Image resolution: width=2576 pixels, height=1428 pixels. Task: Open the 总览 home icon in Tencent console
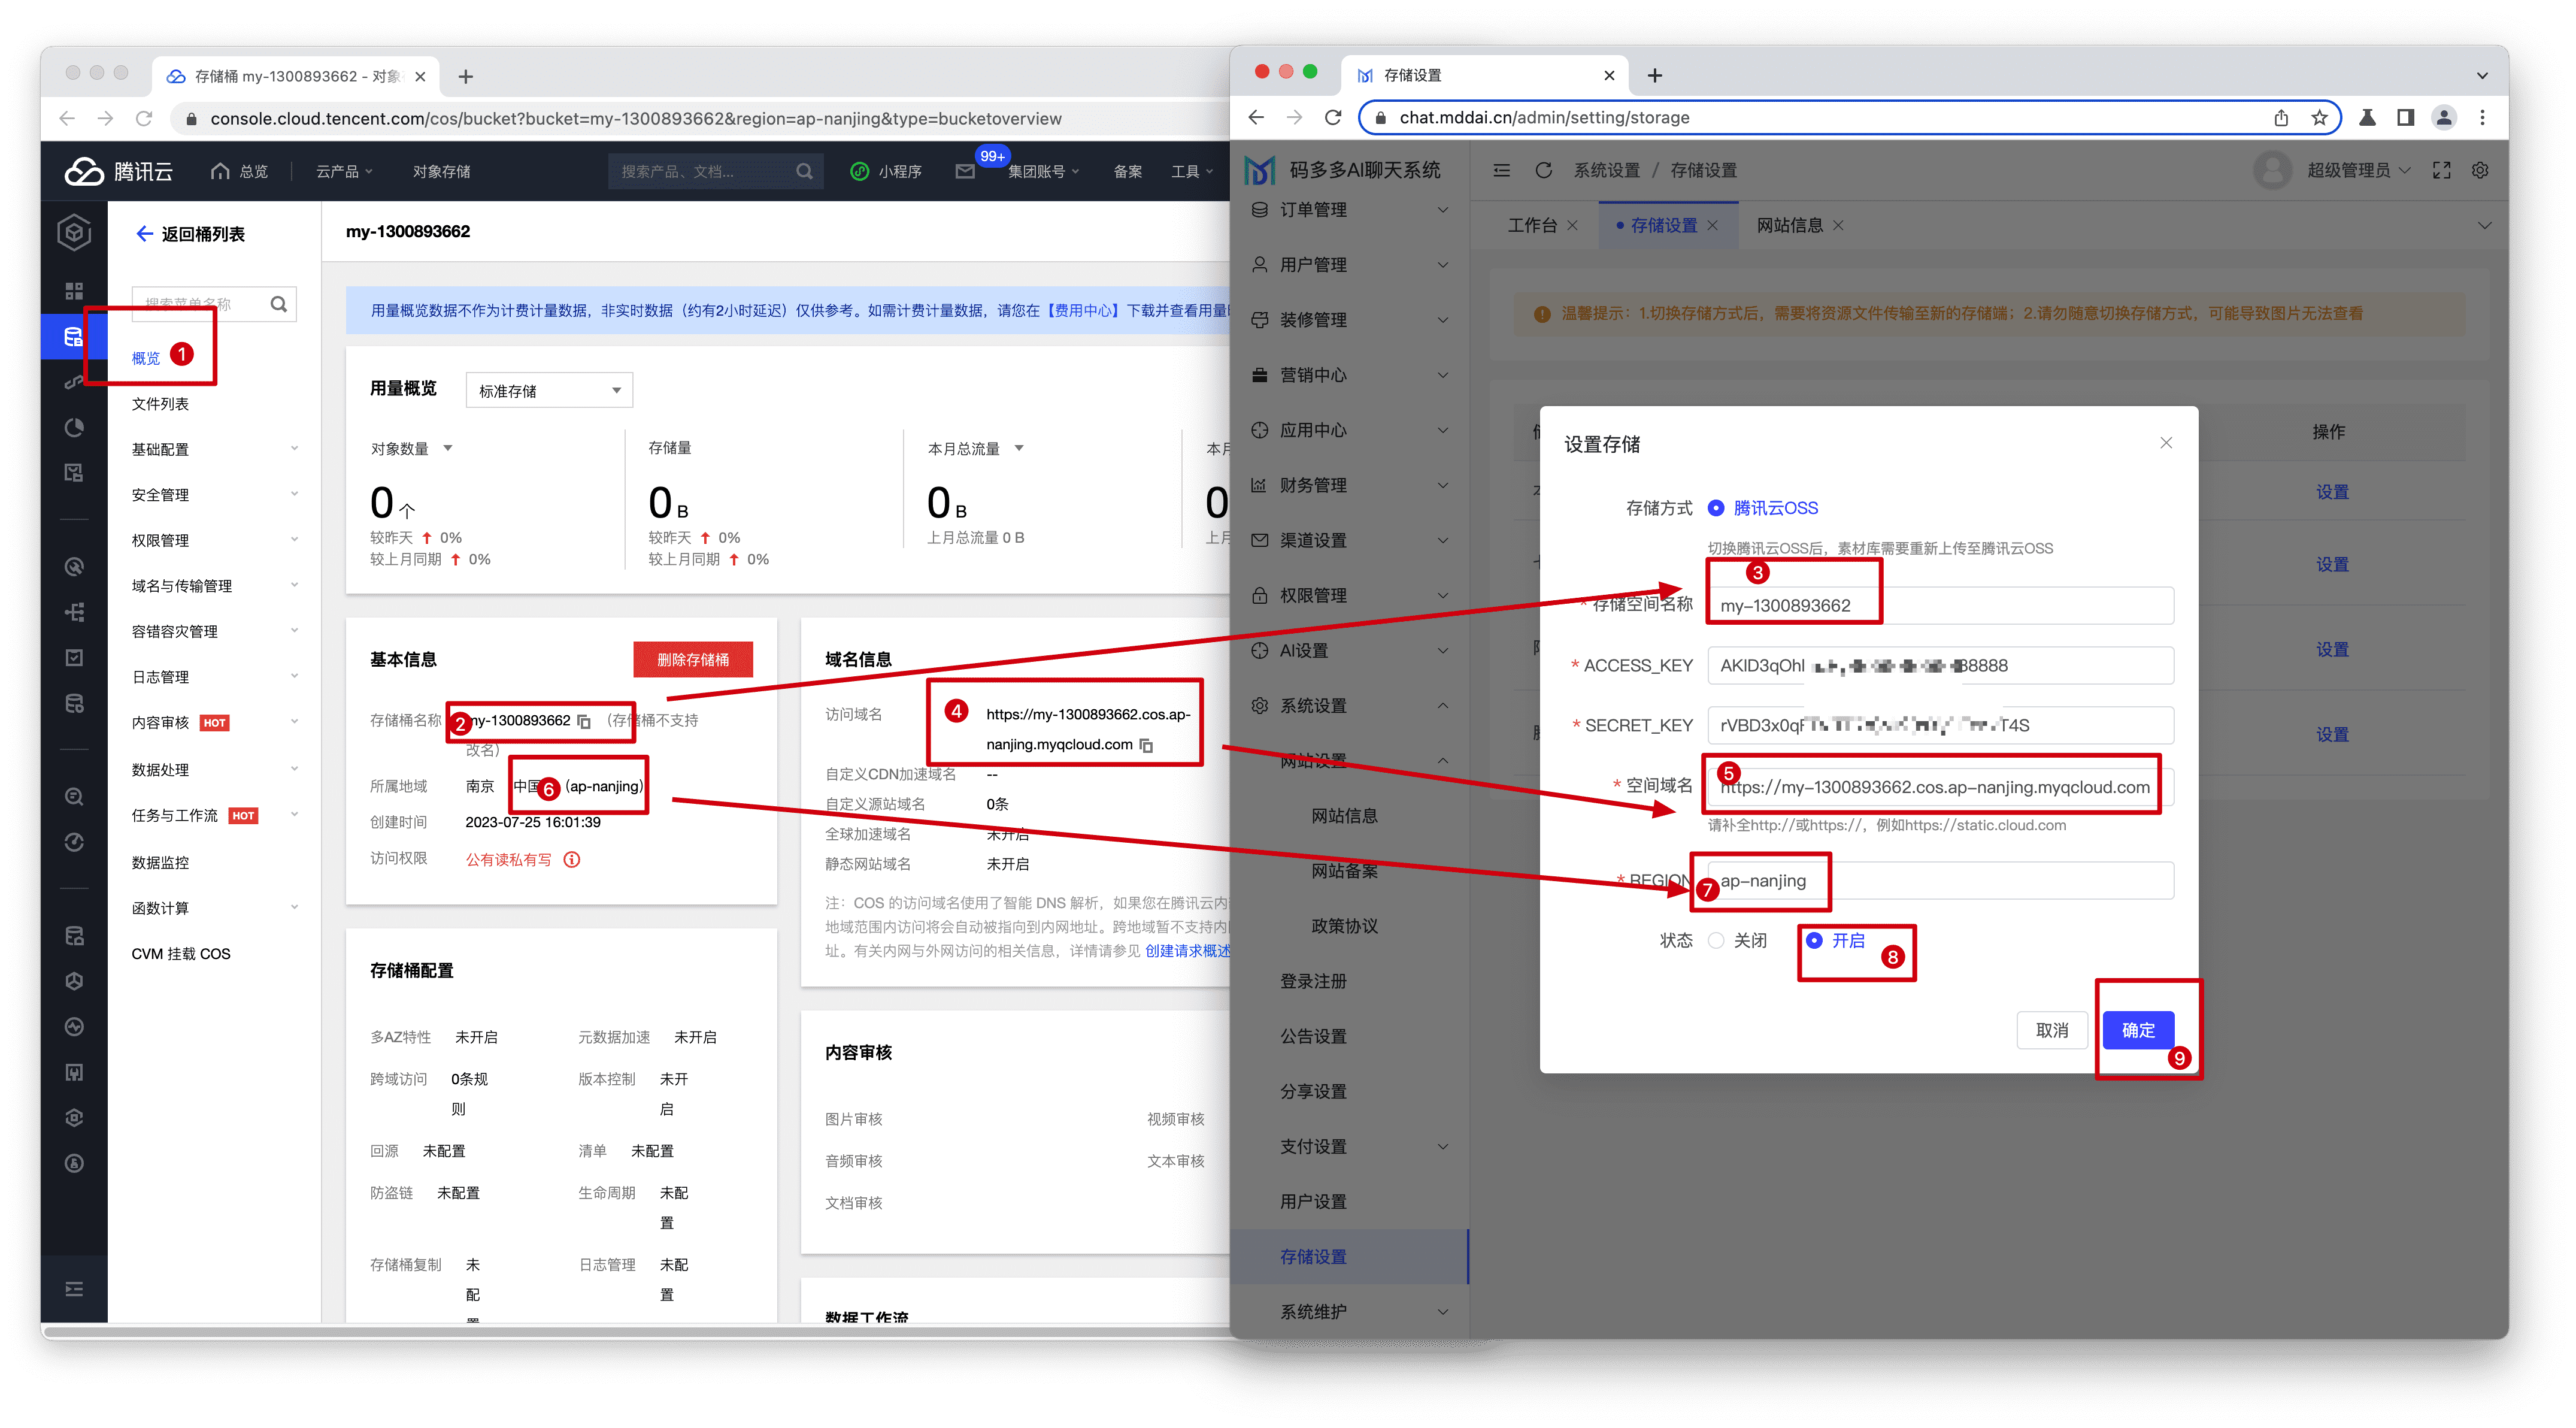click(x=220, y=171)
